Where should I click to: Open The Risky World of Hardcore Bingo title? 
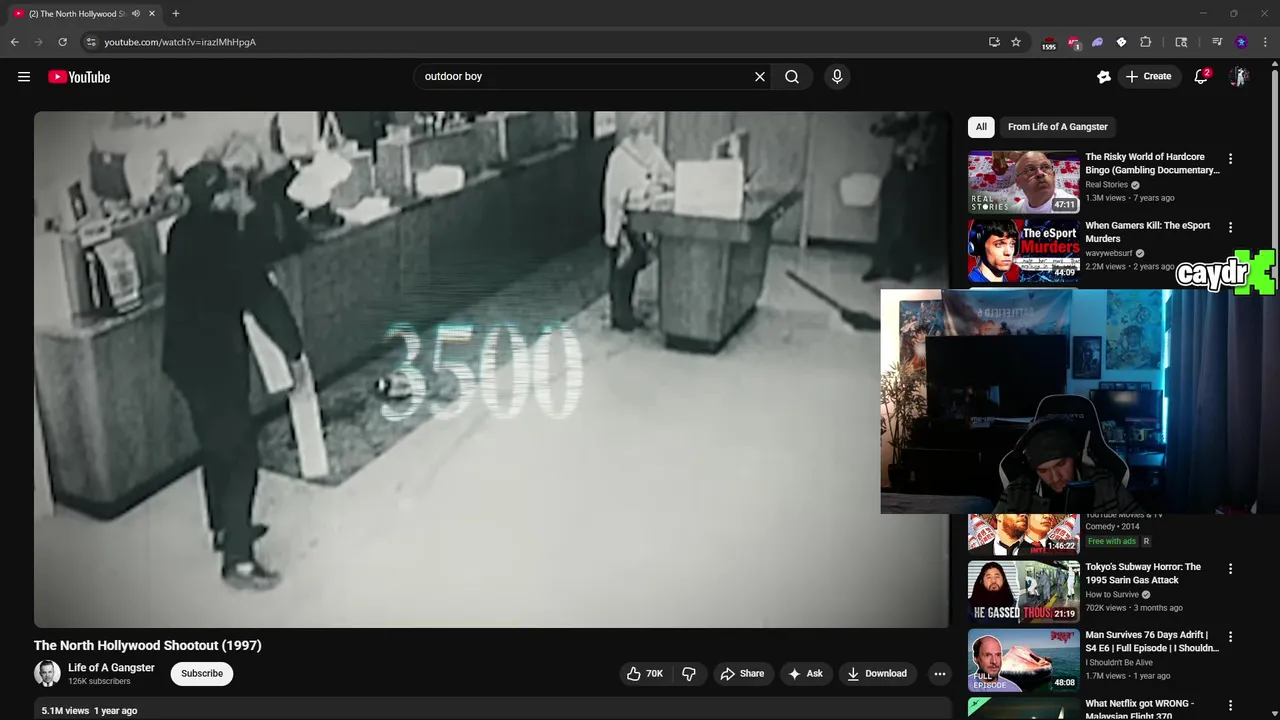pos(1152,163)
